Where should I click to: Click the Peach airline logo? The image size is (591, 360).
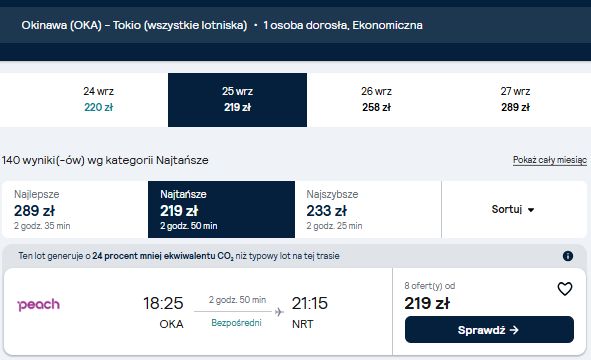click(39, 304)
